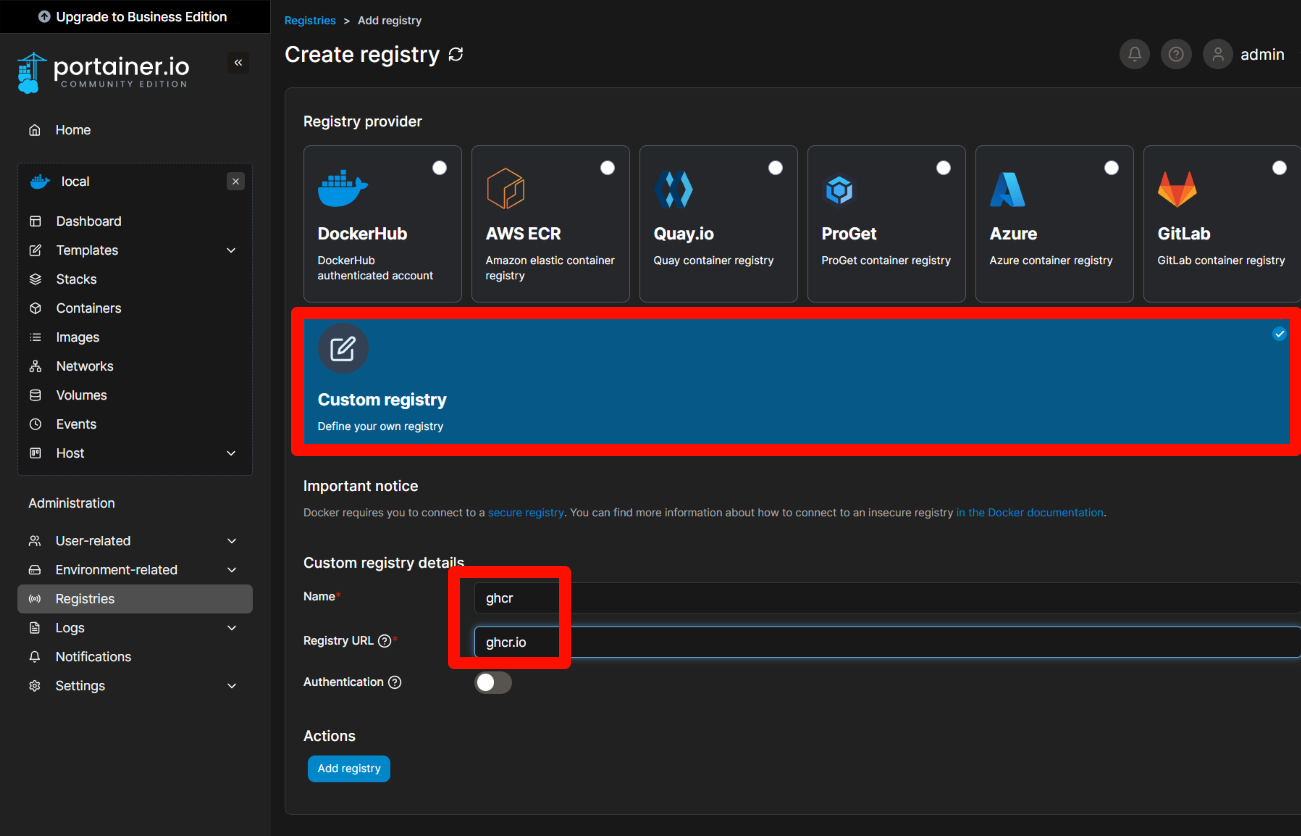
Task: Click the checked Custom registry radio button
Action: (x=1279, y=334)
